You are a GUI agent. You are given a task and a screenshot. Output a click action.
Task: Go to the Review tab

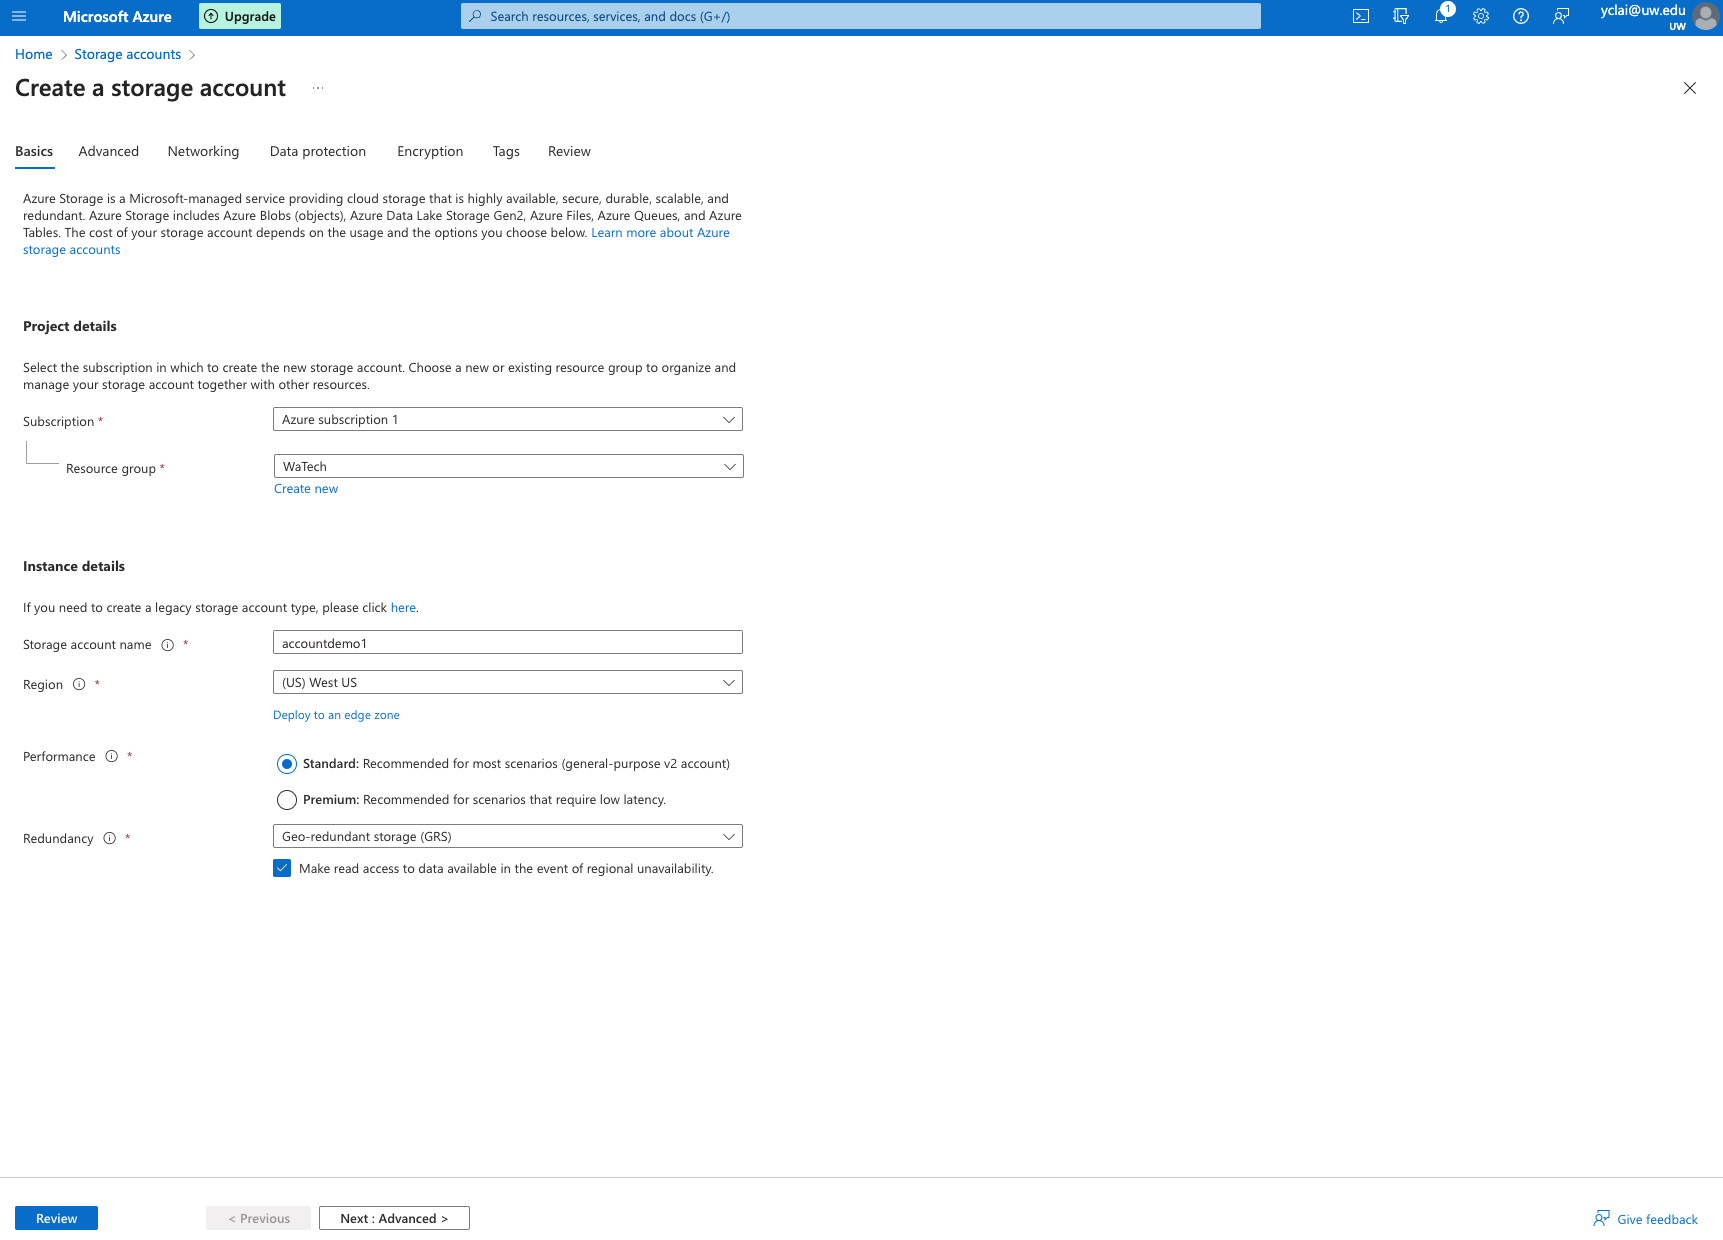pos(569,151)
